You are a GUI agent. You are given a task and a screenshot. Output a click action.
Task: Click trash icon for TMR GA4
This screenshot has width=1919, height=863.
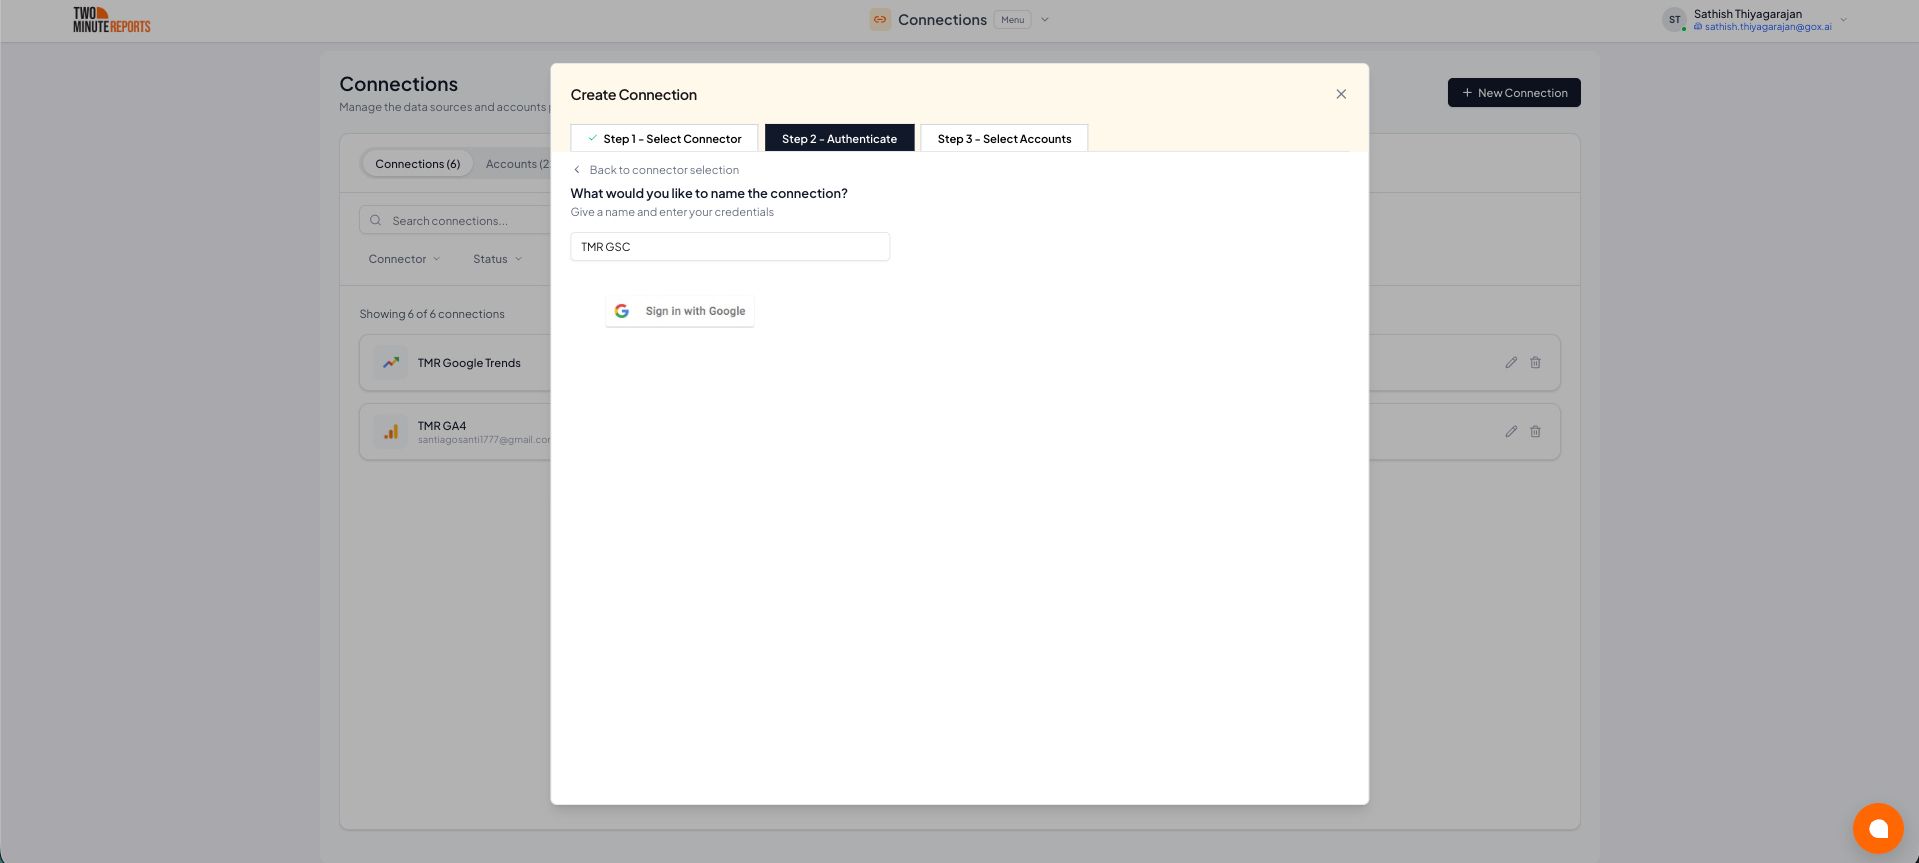click(1535, 432)
